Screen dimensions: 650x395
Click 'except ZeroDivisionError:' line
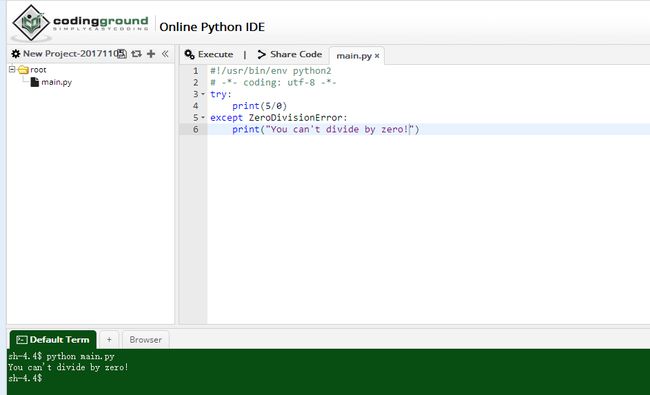click(x=279, y=118)
